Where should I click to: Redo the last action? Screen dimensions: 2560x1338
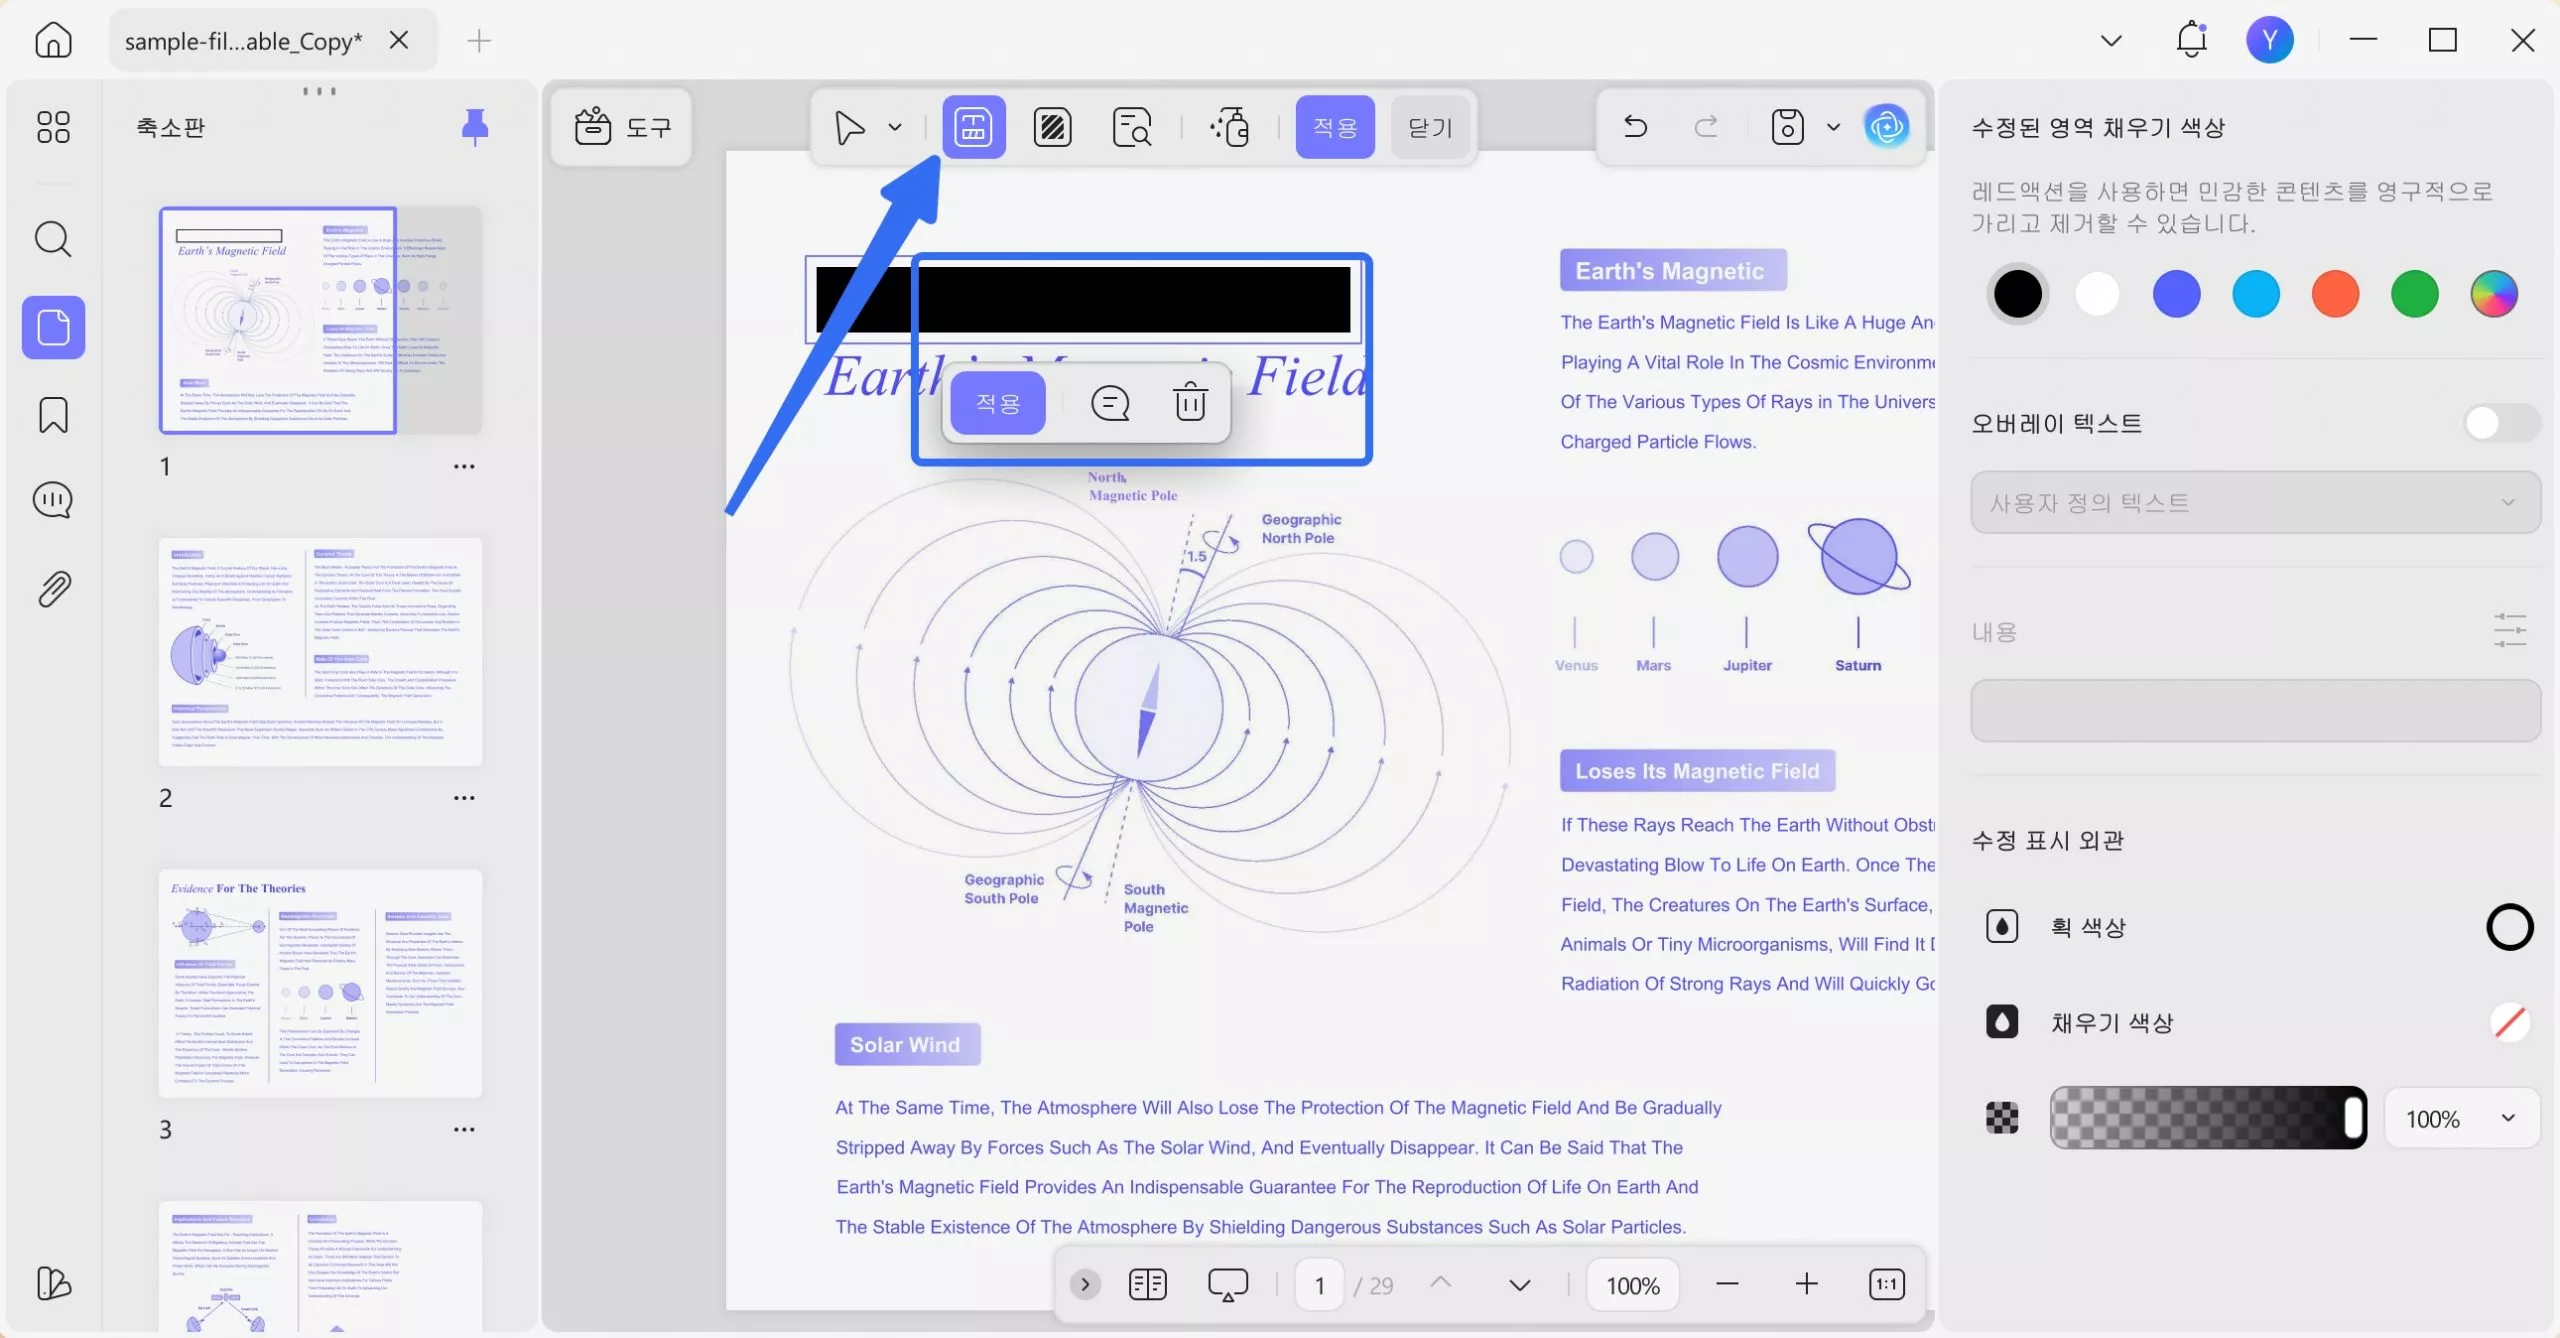[1706, 126]
